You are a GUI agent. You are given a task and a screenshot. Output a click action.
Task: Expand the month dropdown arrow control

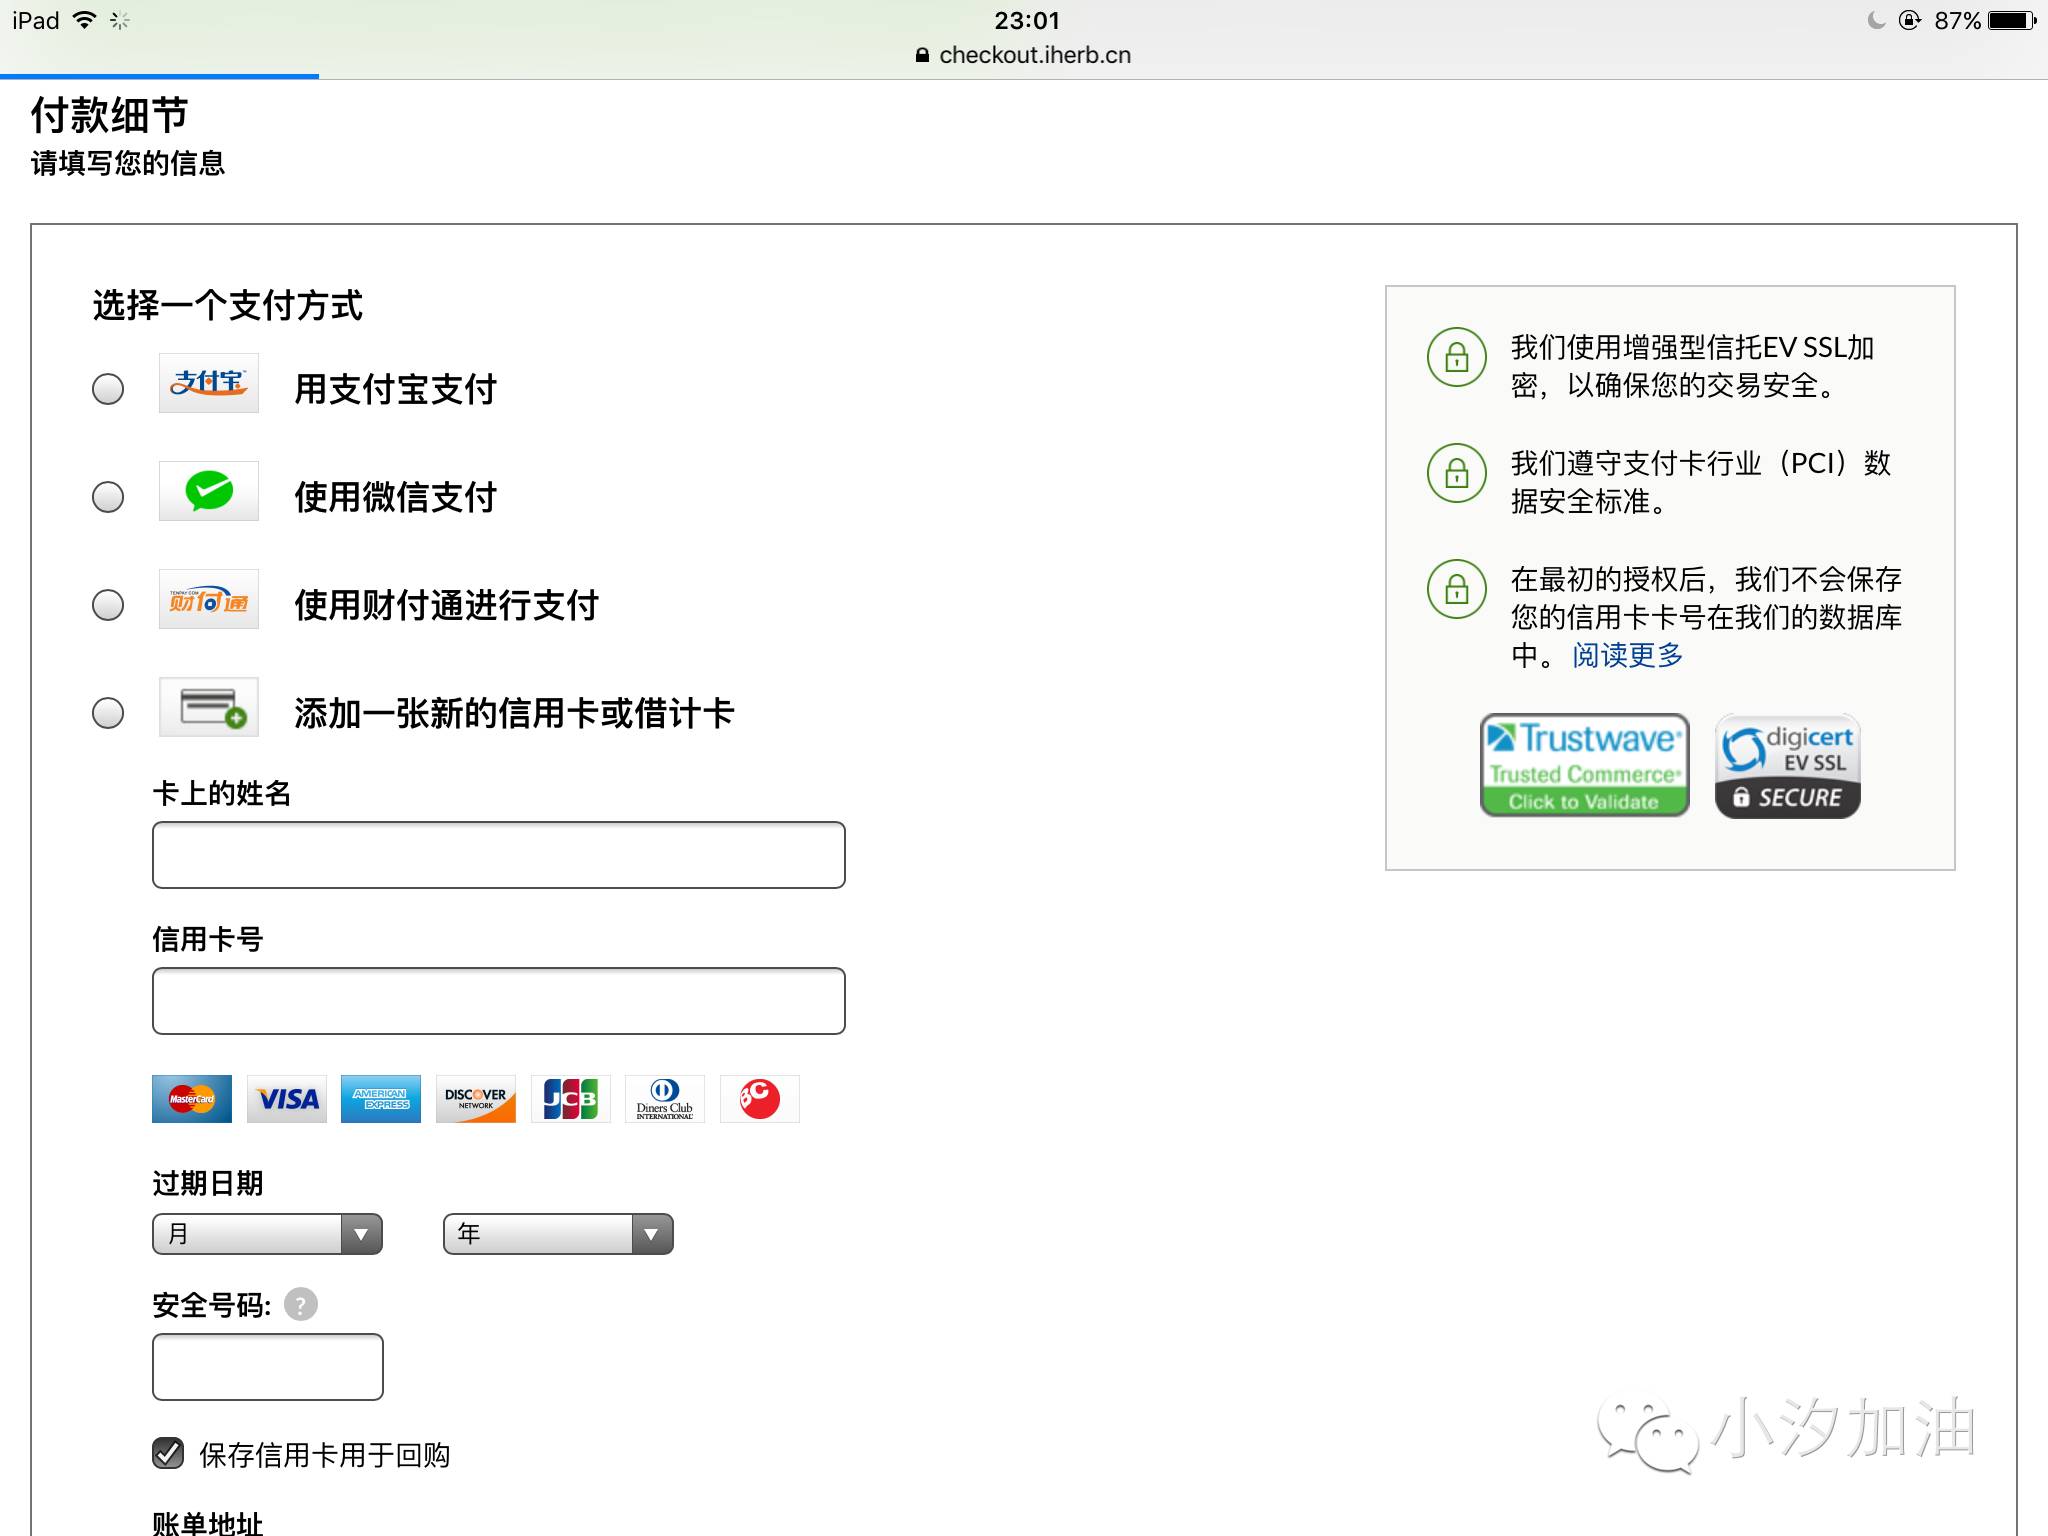coord(361,1233)
